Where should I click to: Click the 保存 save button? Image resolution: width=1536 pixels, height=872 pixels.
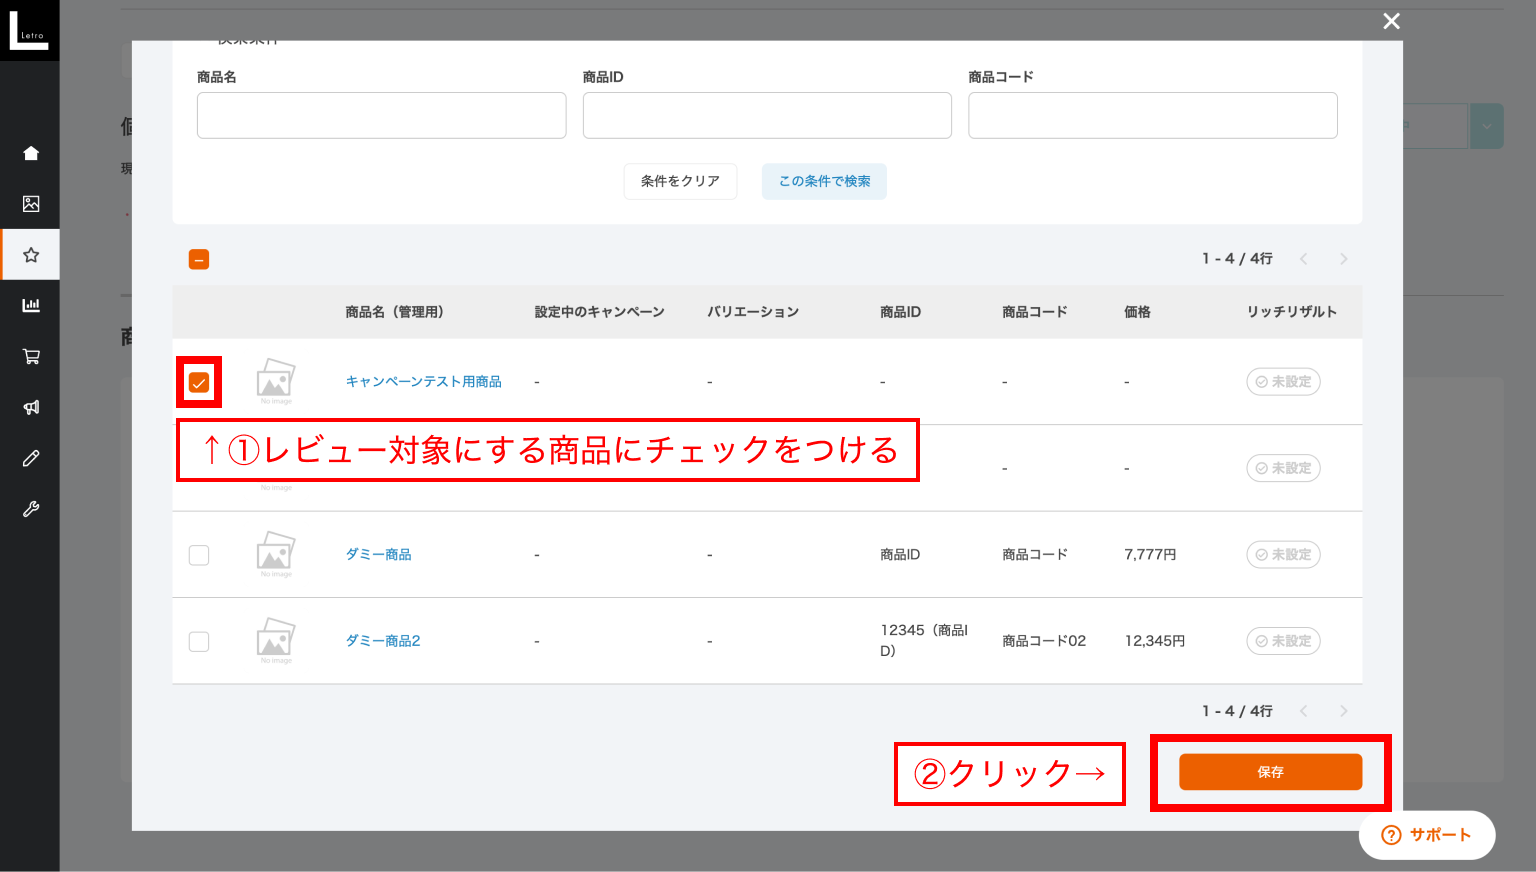(x=1270, y=772)
